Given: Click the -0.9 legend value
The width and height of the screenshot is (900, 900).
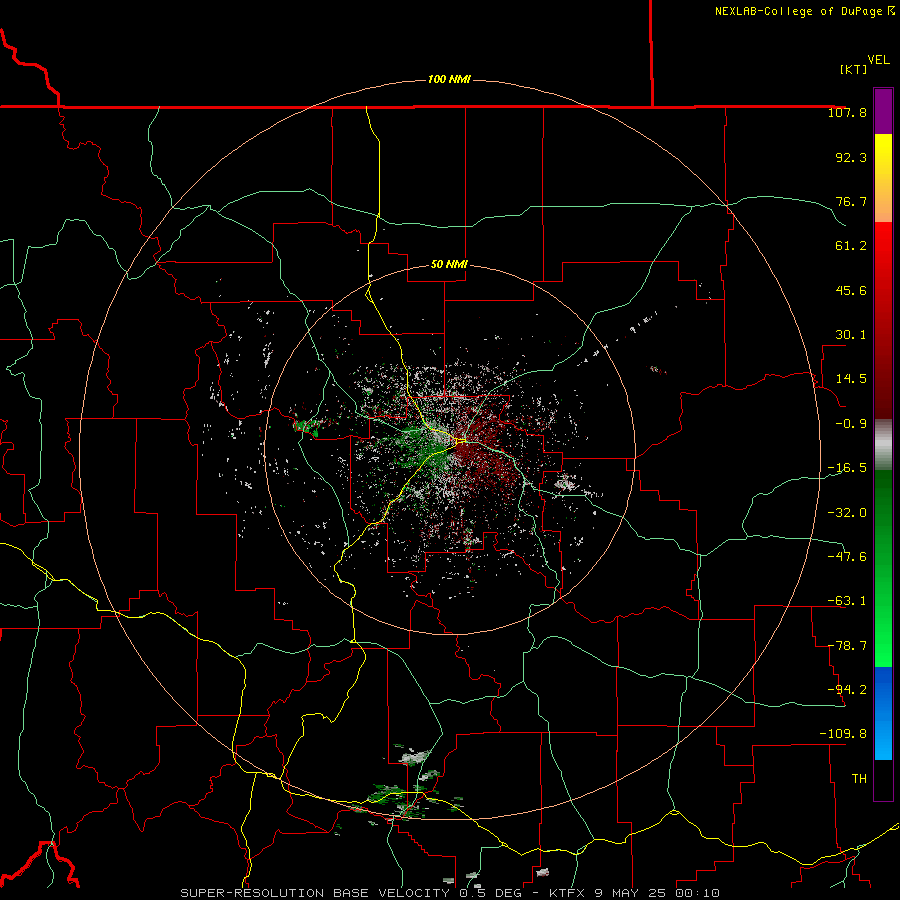Looking at the screenshot, I should tap(851, 424).
